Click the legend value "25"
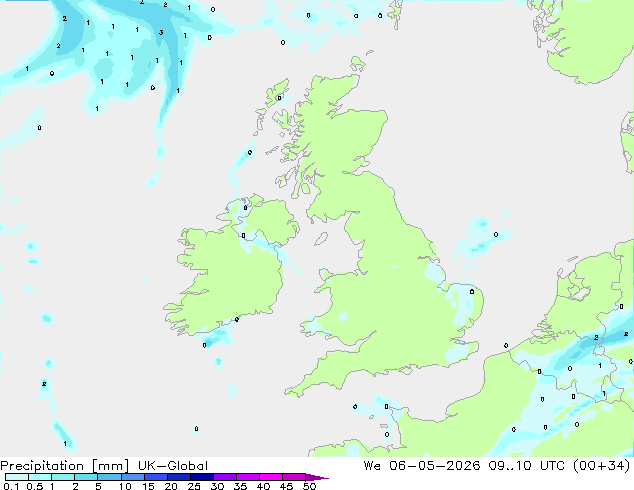Viewport: 634px width, 490px height. click(x=194, y=486)
